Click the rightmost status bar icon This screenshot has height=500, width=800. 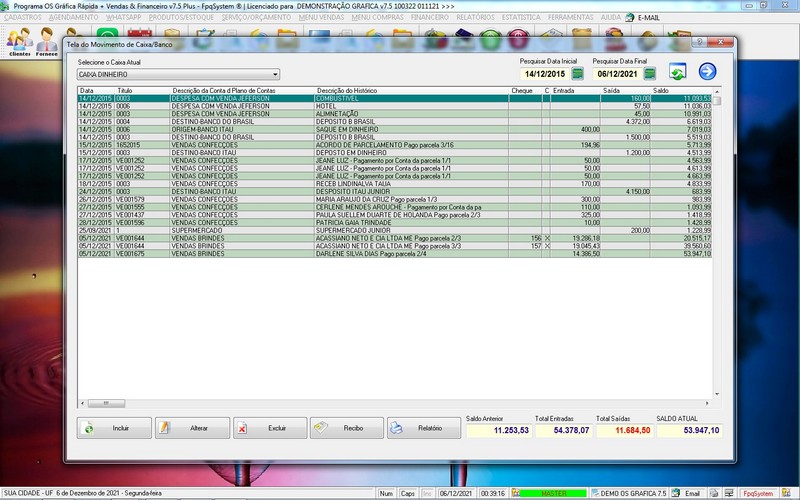click(786, 493)
